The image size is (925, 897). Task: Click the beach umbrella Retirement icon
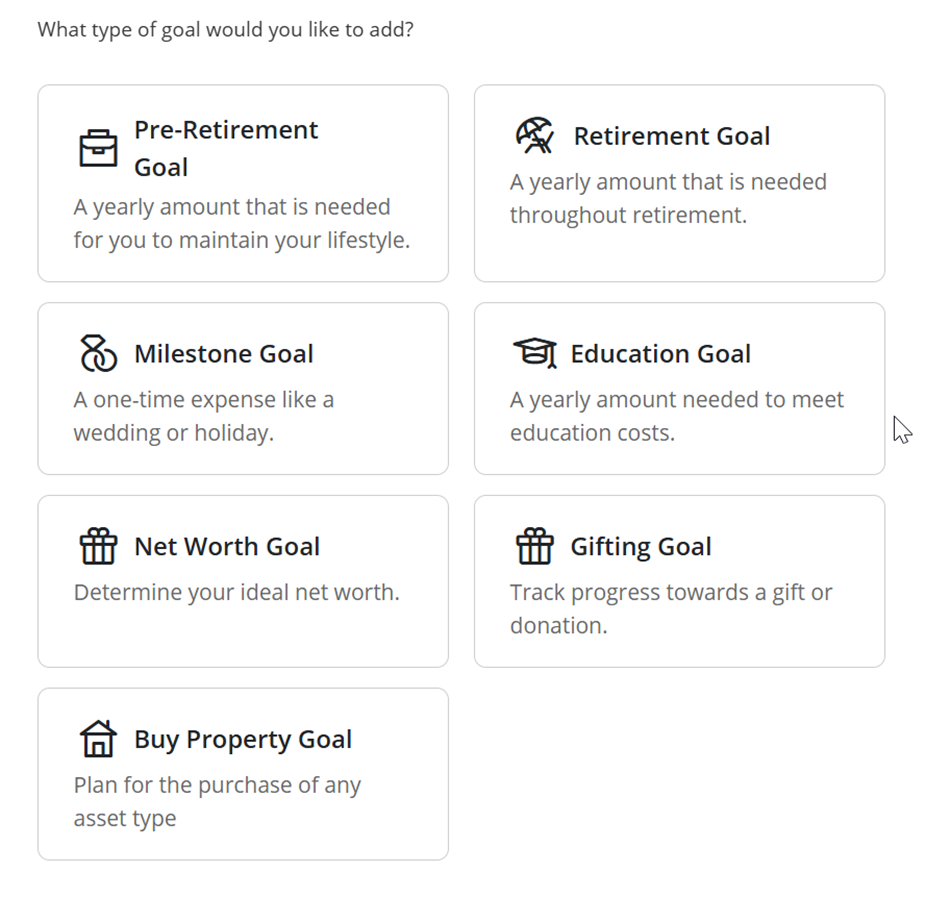pos(535,136)
